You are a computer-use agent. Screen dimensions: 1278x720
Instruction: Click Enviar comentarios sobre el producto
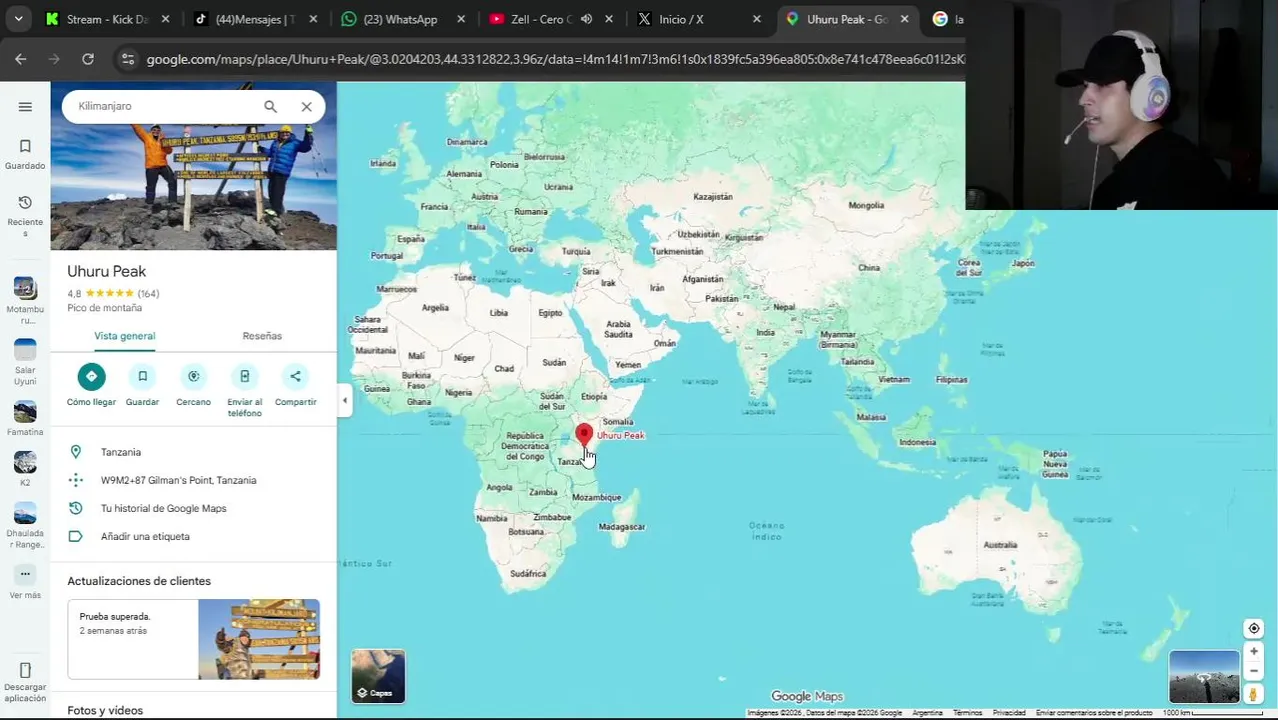pyautogui.click(x=1094, y=713)
